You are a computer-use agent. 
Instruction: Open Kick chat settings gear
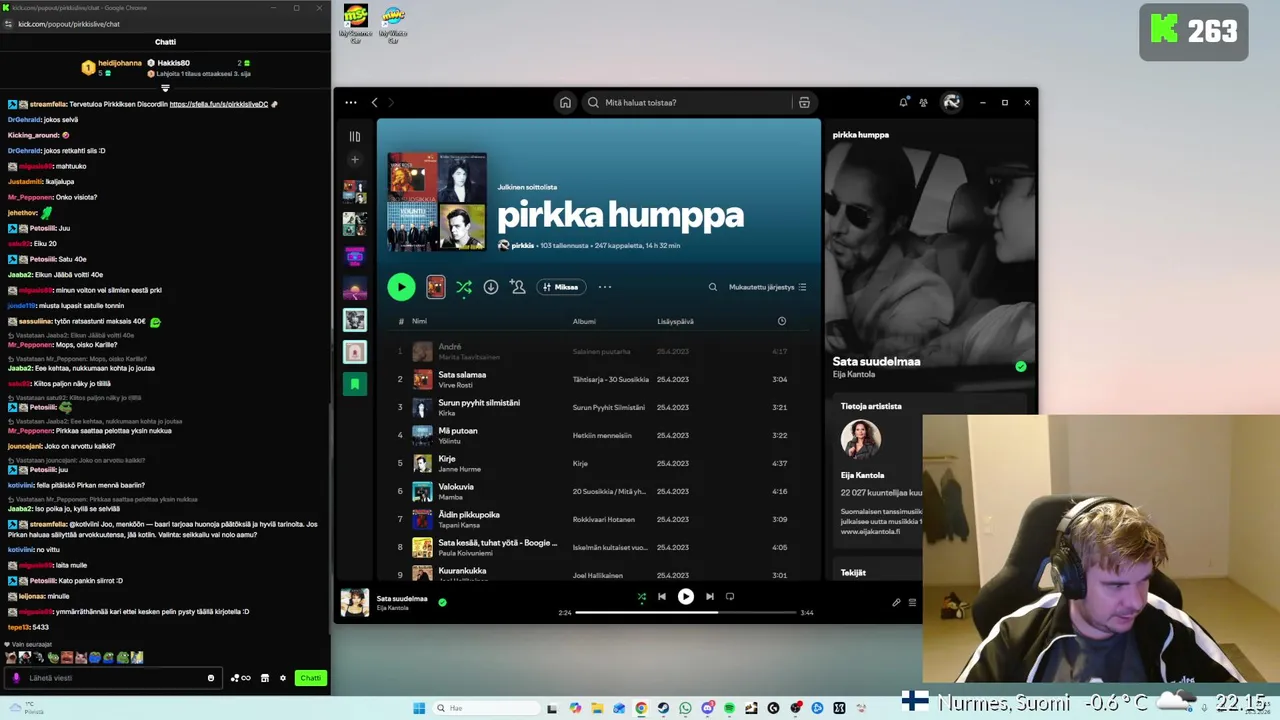tap(283, 678)
